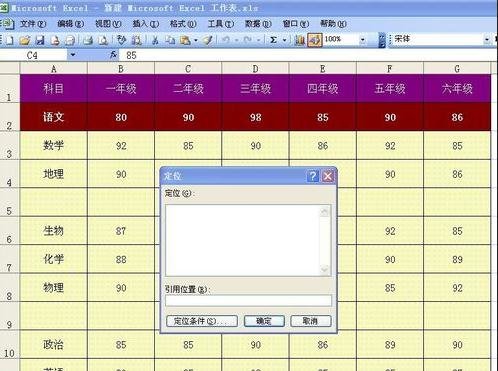Click the Print icon in the toolbar

click(x=88, y=40)
